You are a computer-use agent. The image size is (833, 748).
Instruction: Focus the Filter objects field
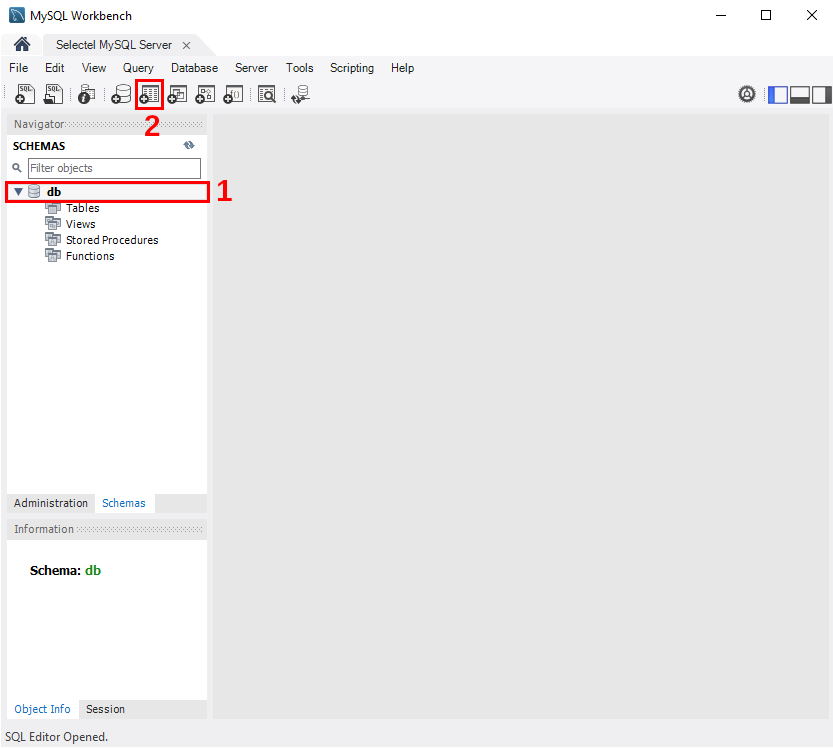tap(114, 168)
